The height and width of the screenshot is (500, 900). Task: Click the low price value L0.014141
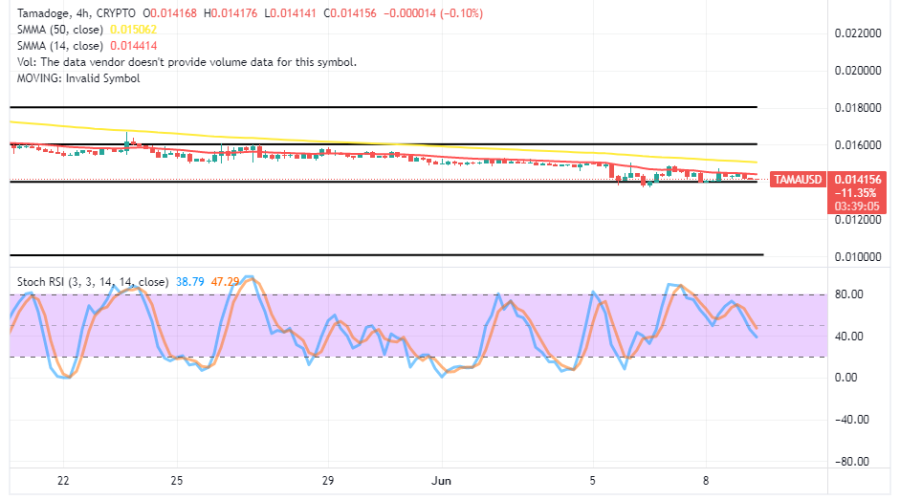290,13
